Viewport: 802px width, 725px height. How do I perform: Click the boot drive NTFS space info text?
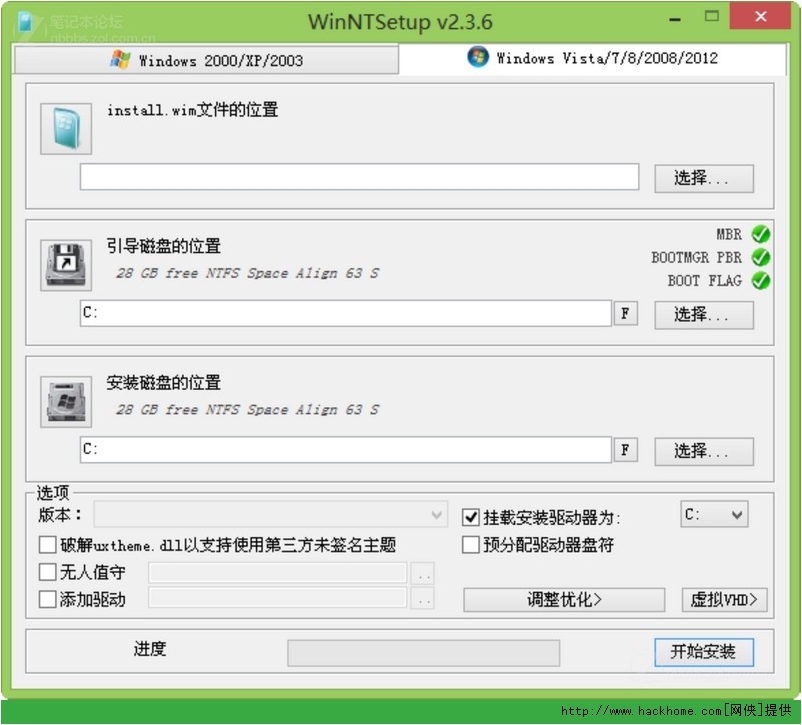248,273
